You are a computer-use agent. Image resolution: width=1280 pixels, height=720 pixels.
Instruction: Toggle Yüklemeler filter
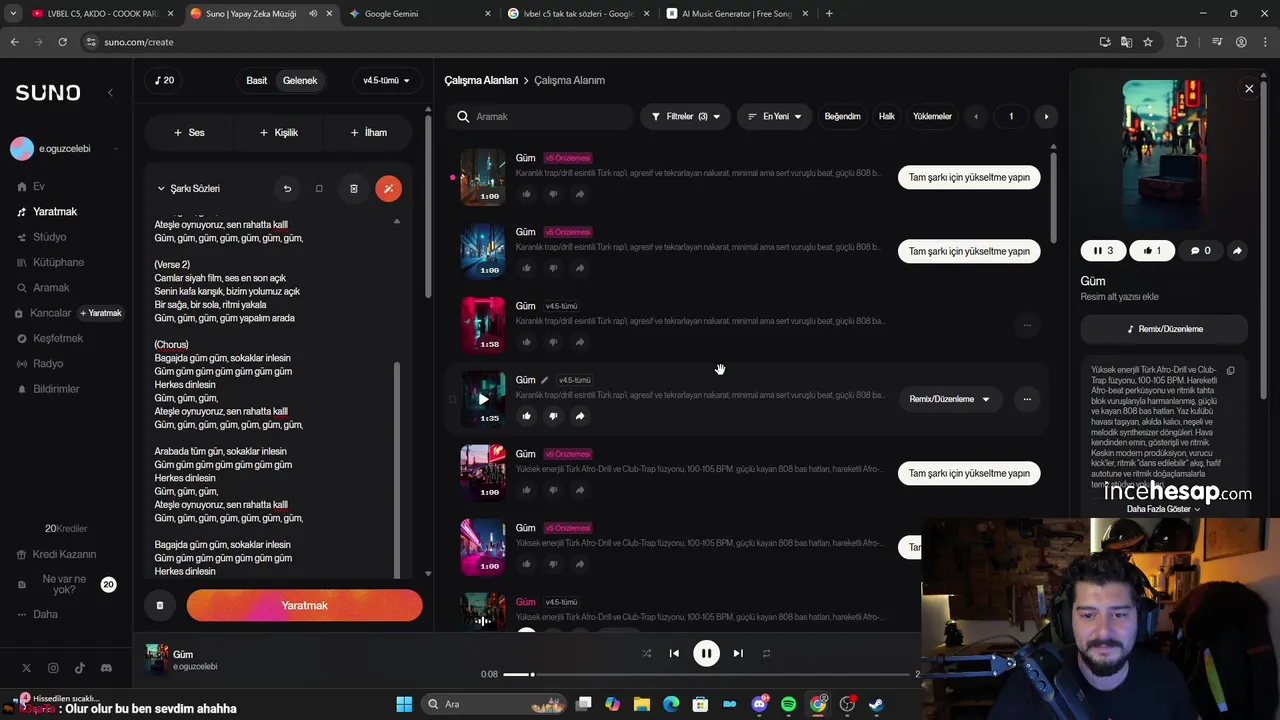coord(932,116)
